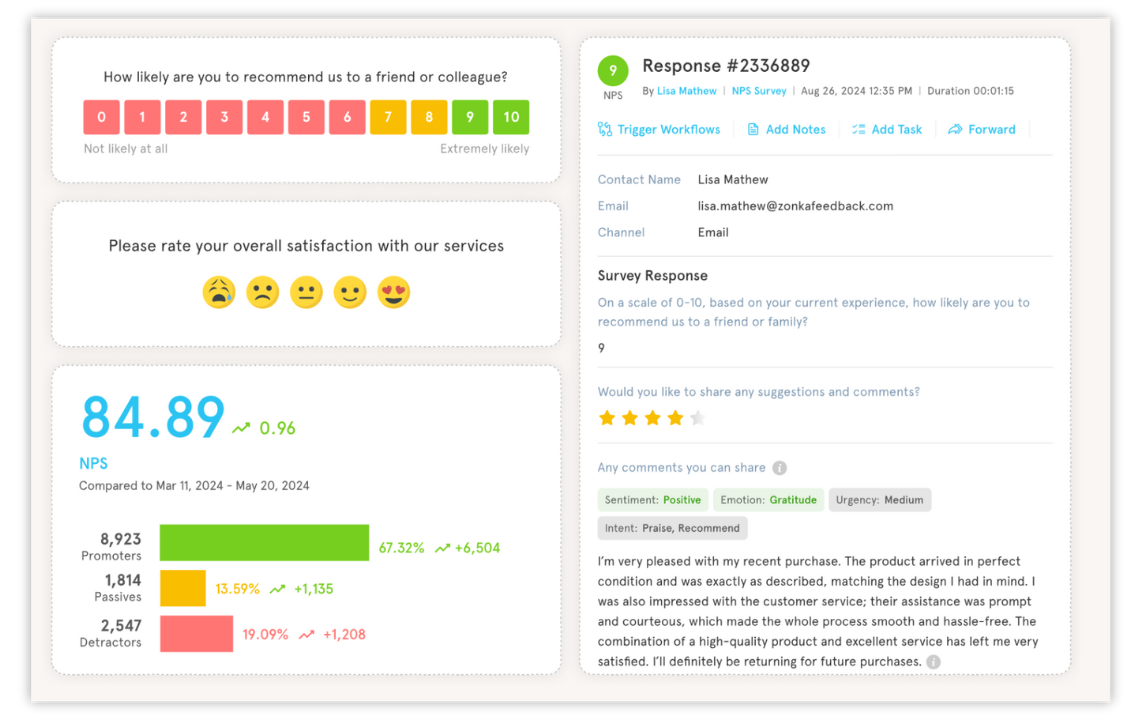This screenshot has height=720, width=1140.
Task: Open the Lisa Mathew contact link
Action: [686, 90]
